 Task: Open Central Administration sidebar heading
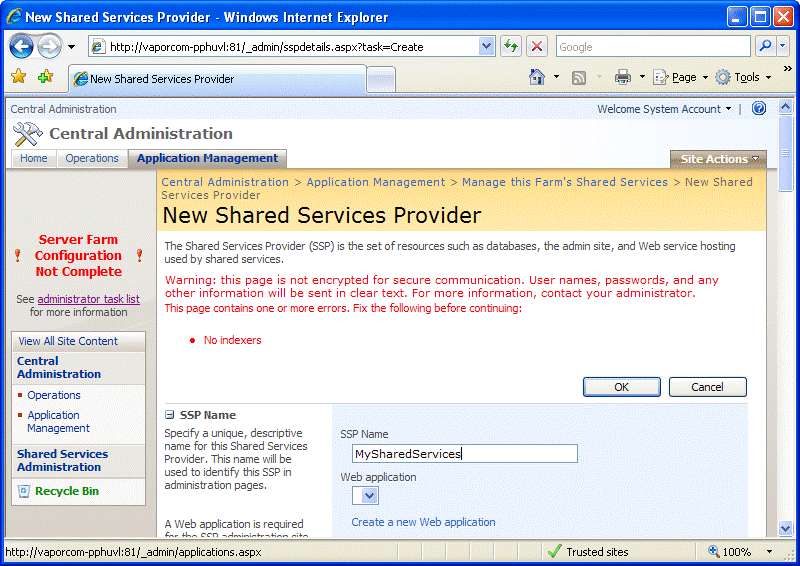point(59,367)
